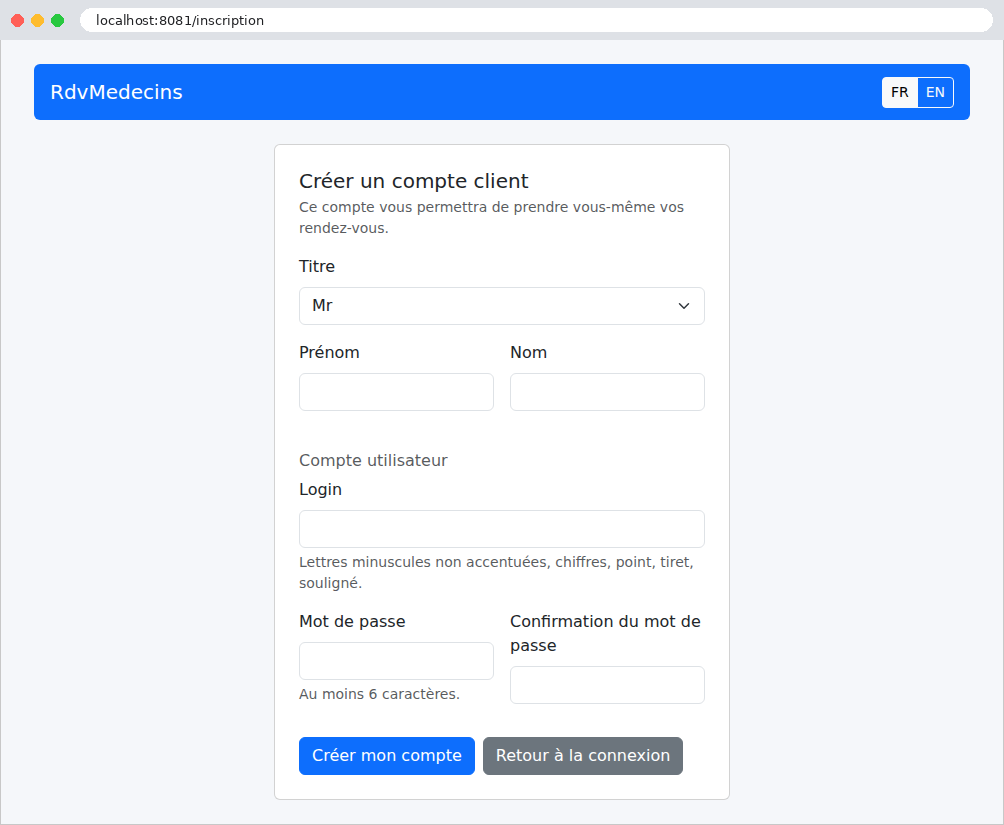Switch language to FR
1004x825 pixels.
900,92
